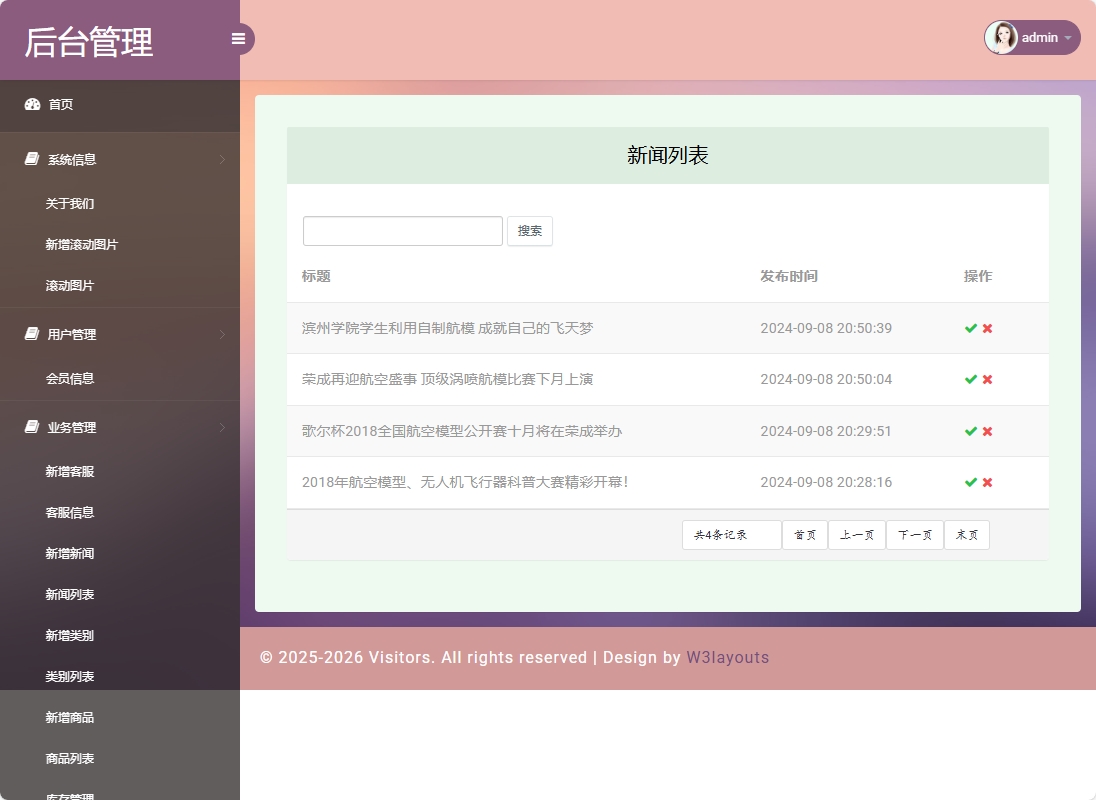Toggle the green check on the 2018年航空模型 row
This screenshot has width=1096, height=800.
tap(970, 482)
